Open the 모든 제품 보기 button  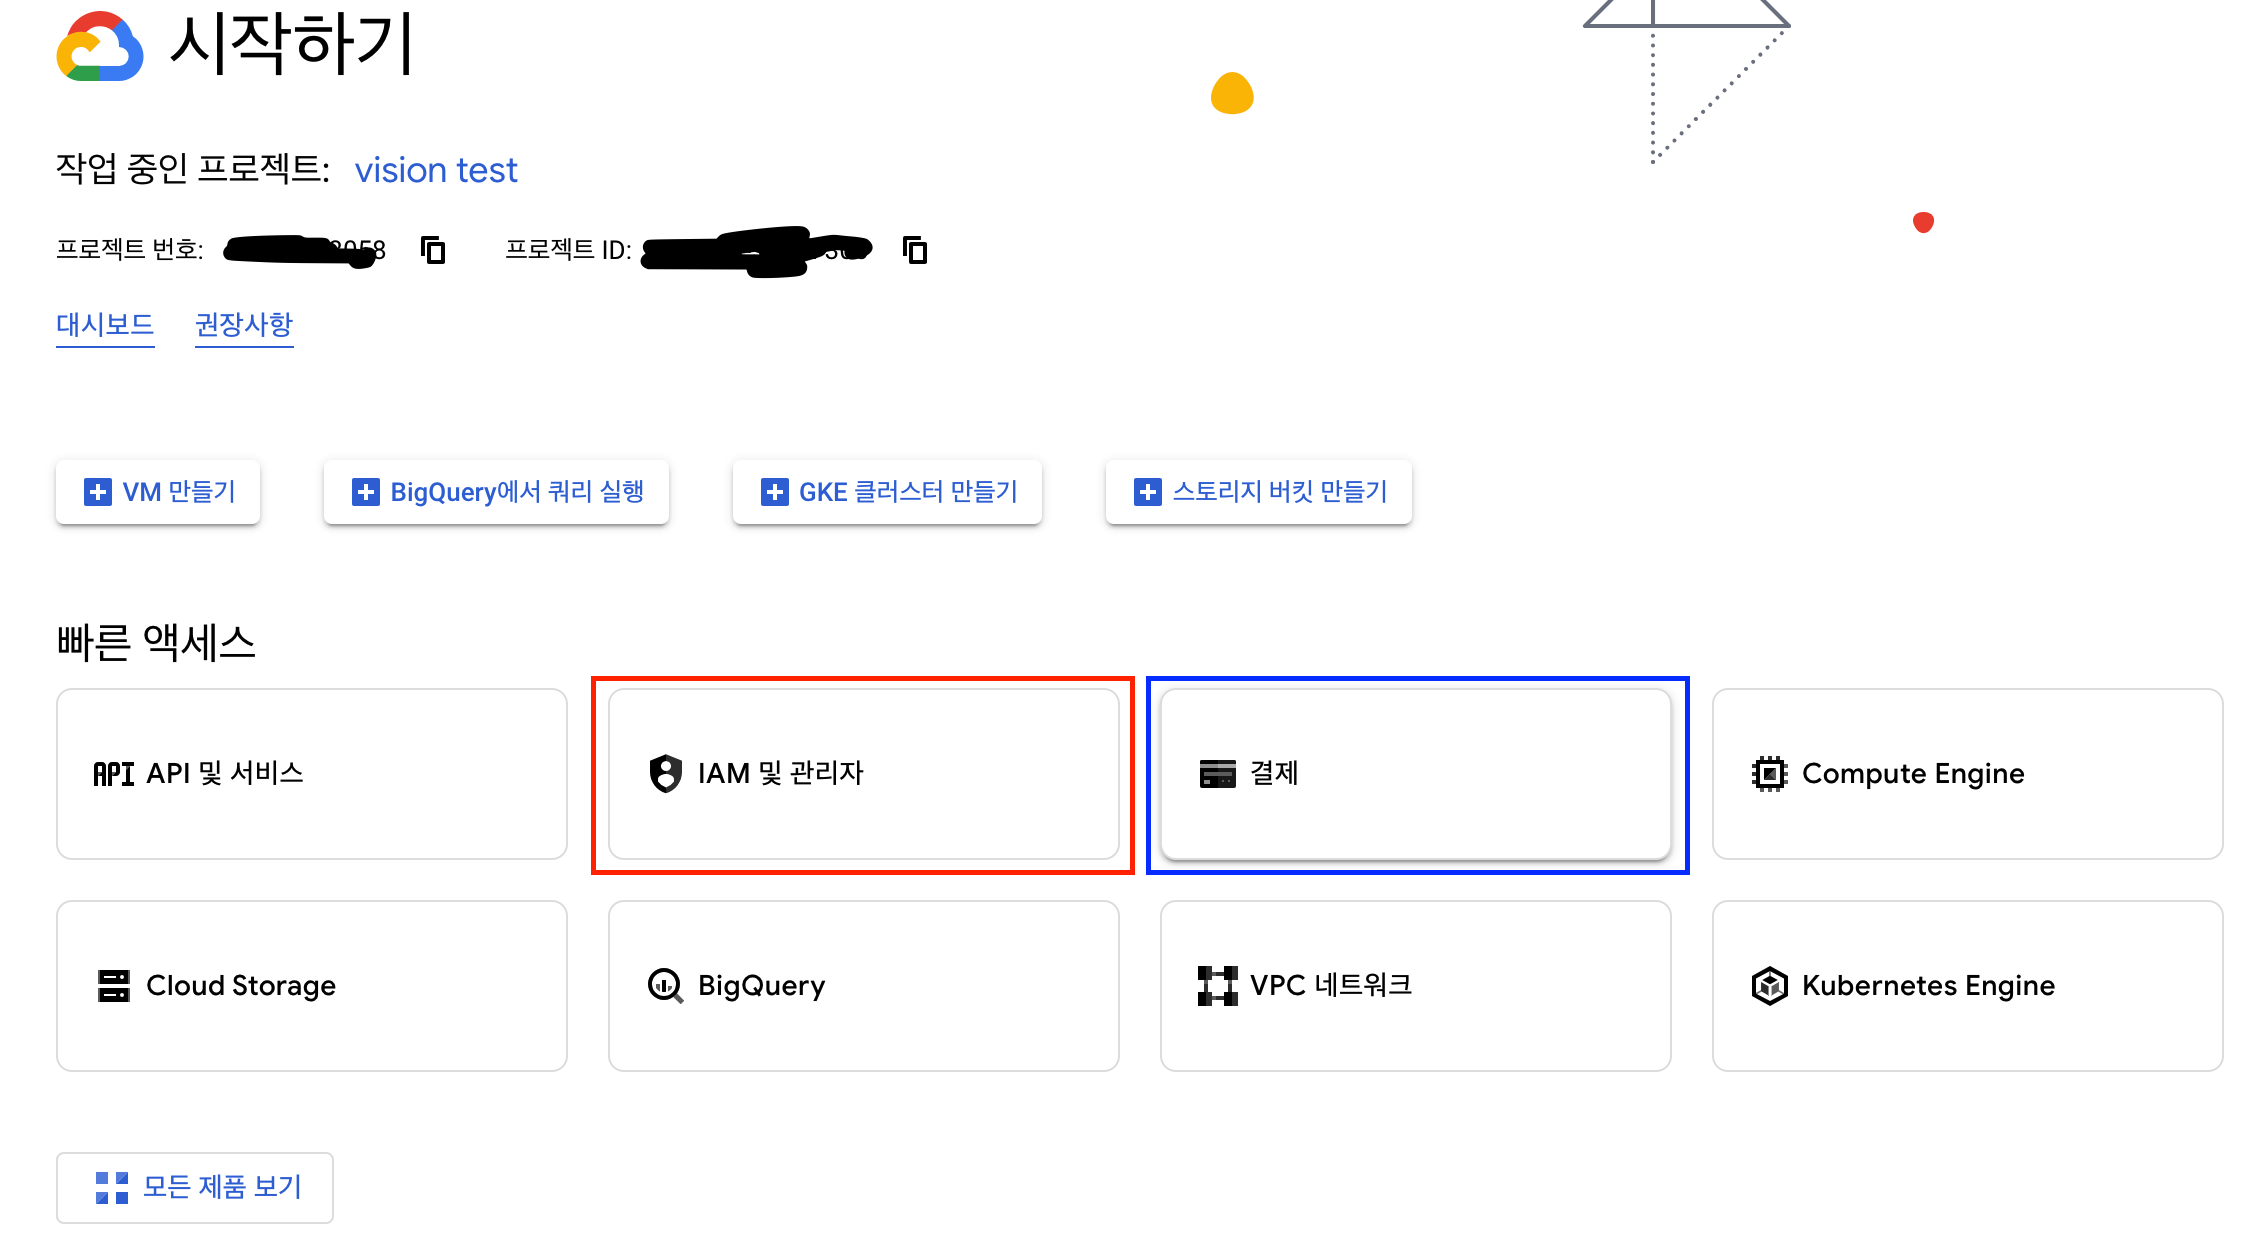(x=195, y=1187)
